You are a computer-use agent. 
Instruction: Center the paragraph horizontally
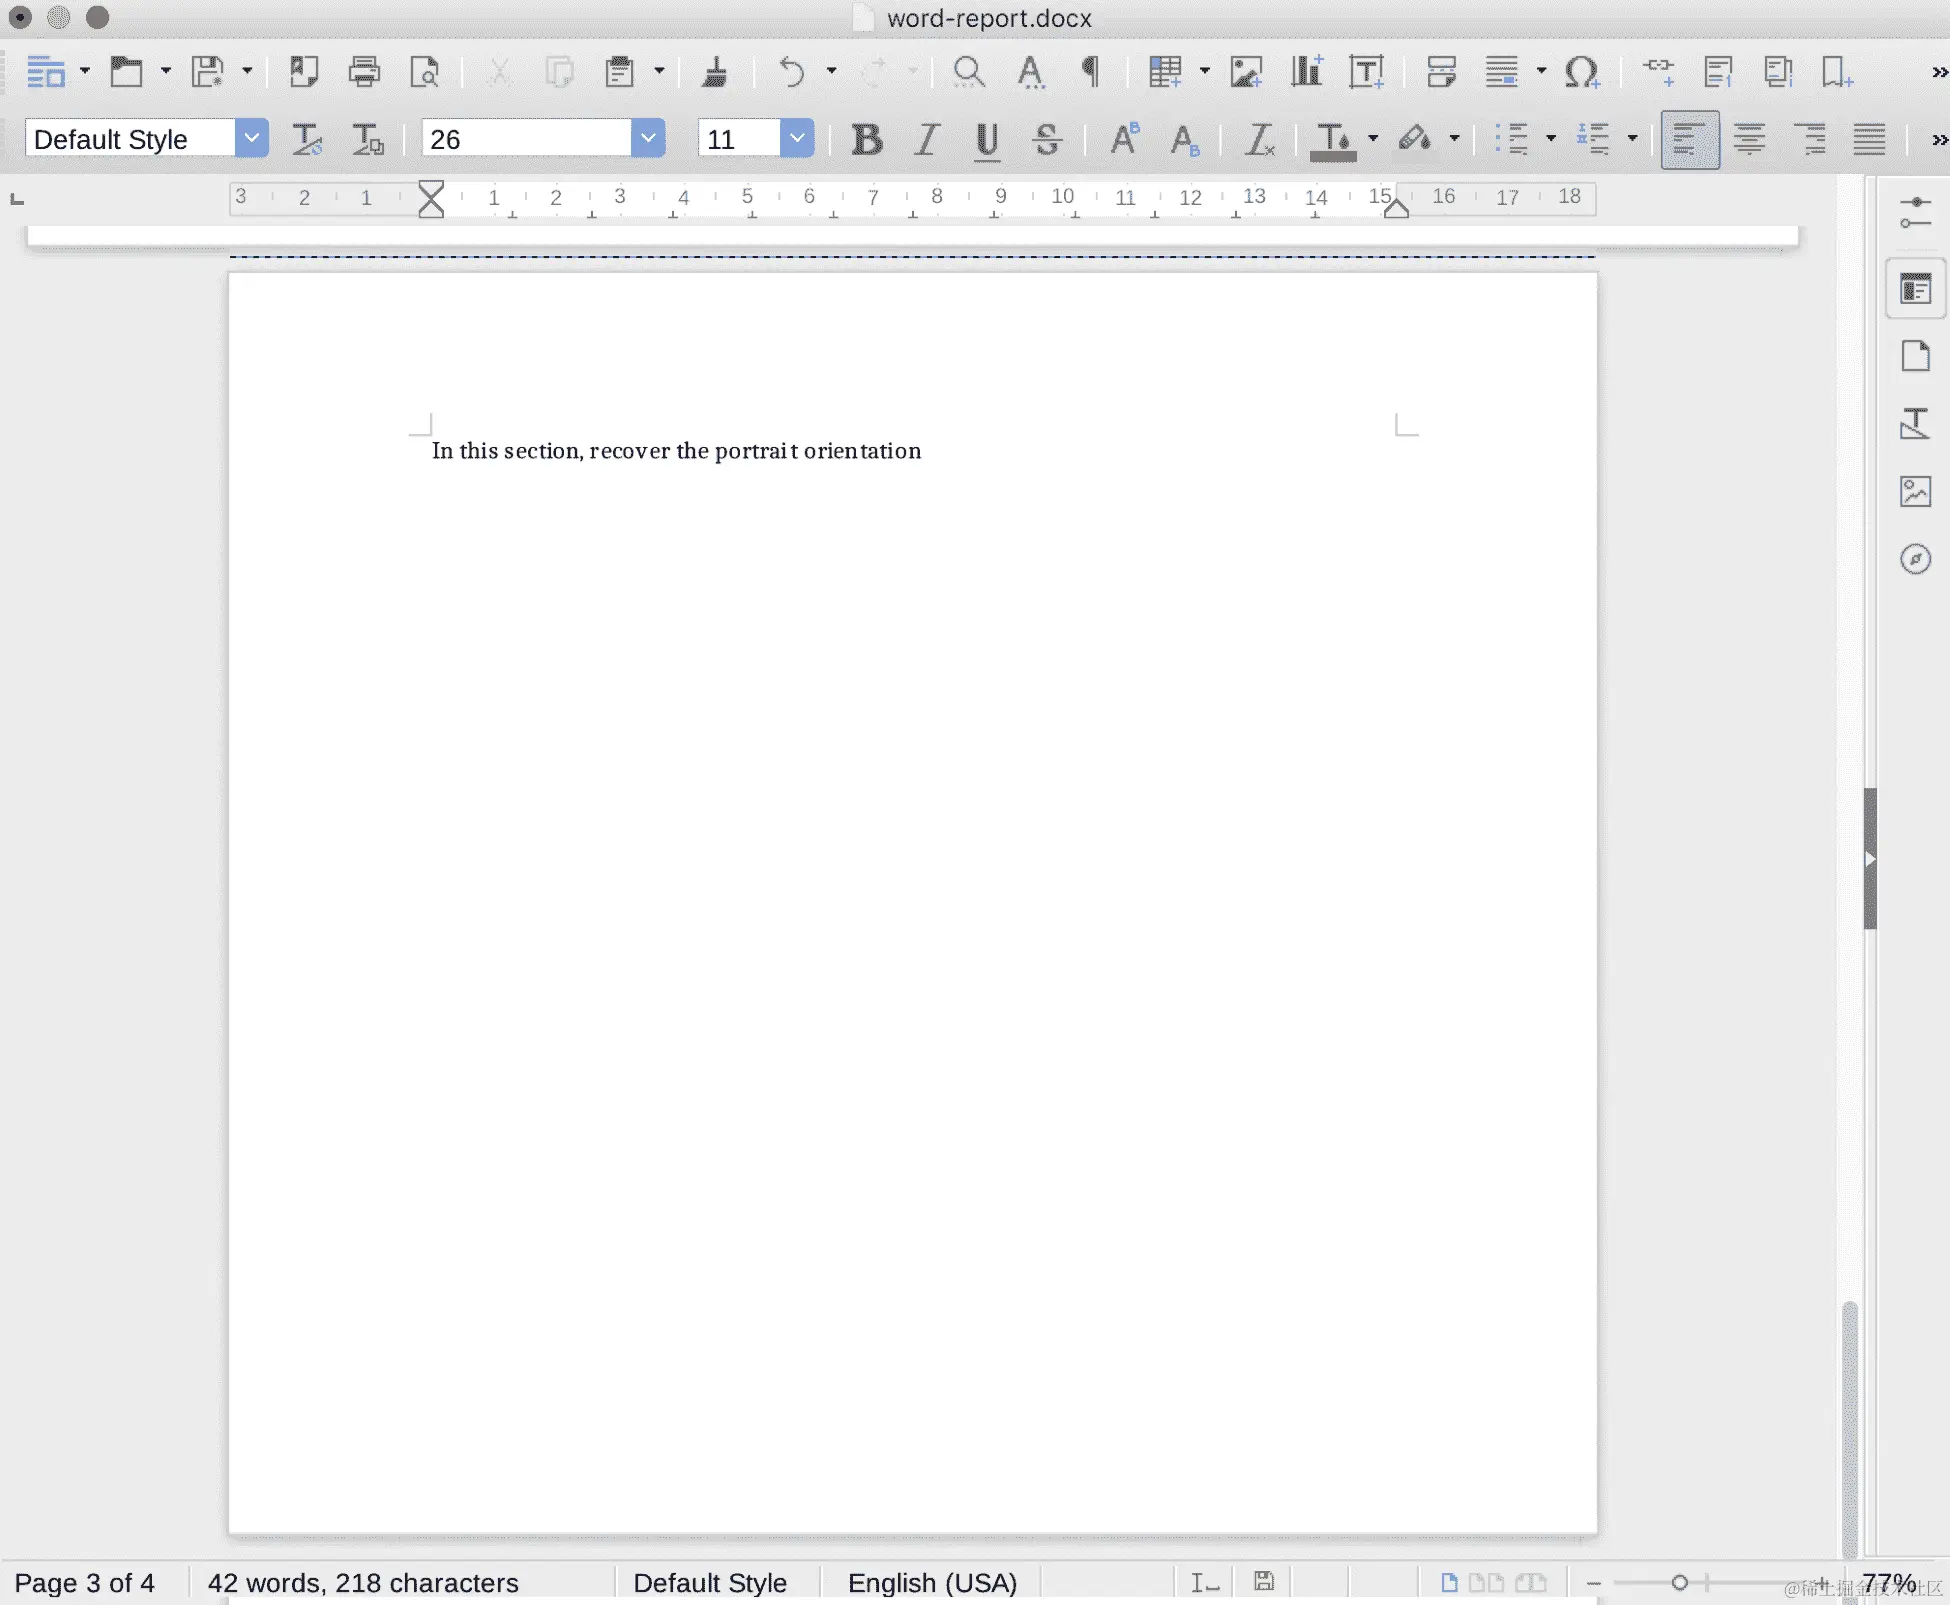click(x=1749, y=139)
